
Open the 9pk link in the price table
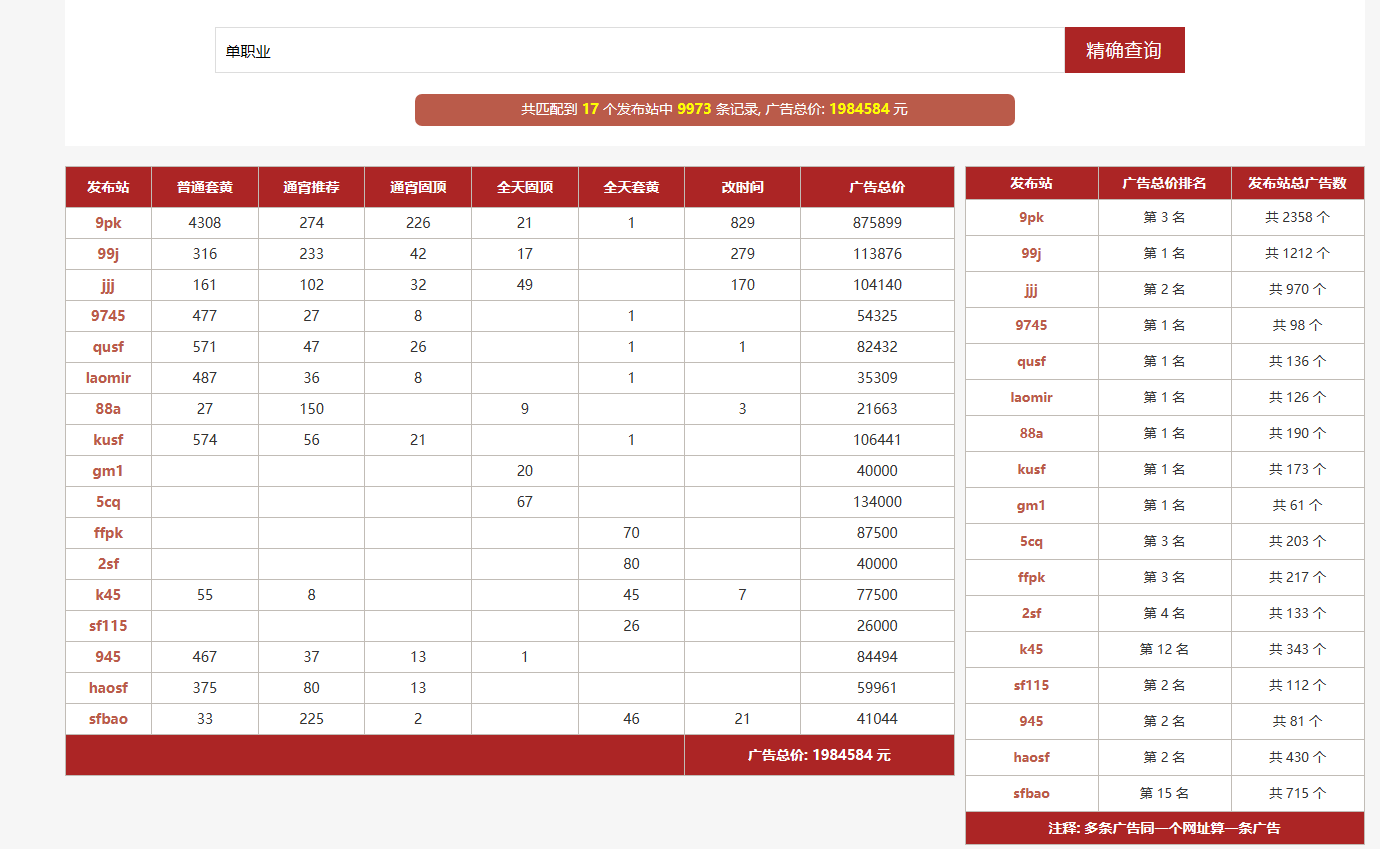pos(108,223)
